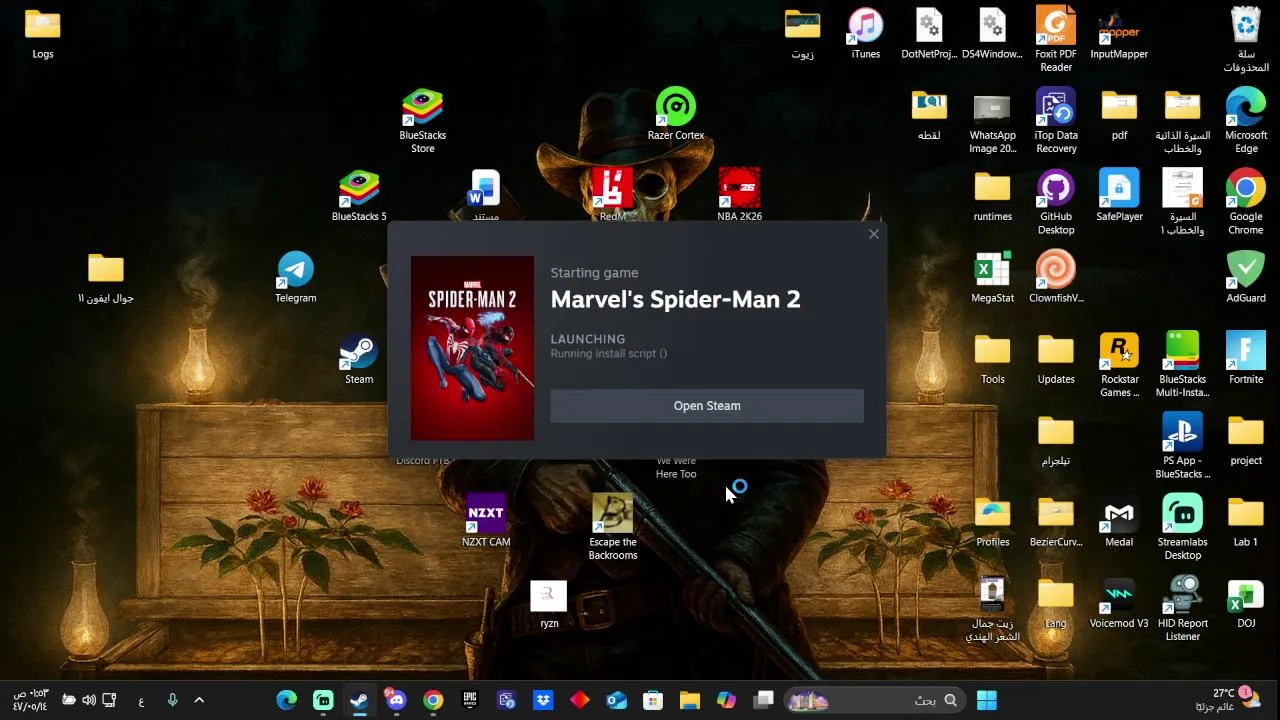Open DS4Windows desktop shortcut
1280x720 pixels.
(993, 33)
